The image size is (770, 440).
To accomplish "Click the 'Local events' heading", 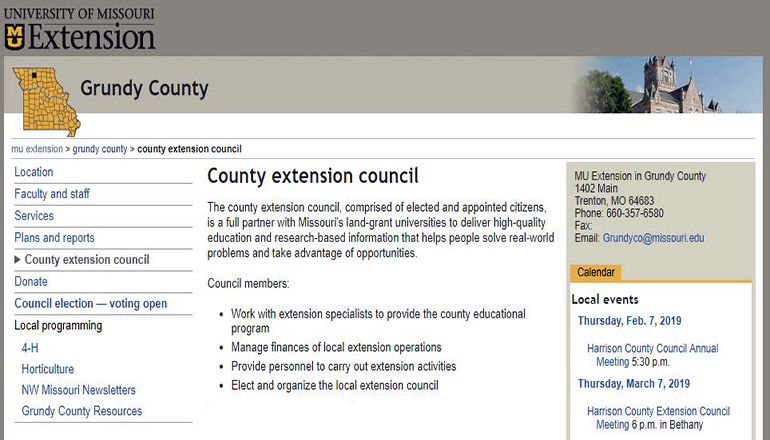I will (x=605, y=300).
